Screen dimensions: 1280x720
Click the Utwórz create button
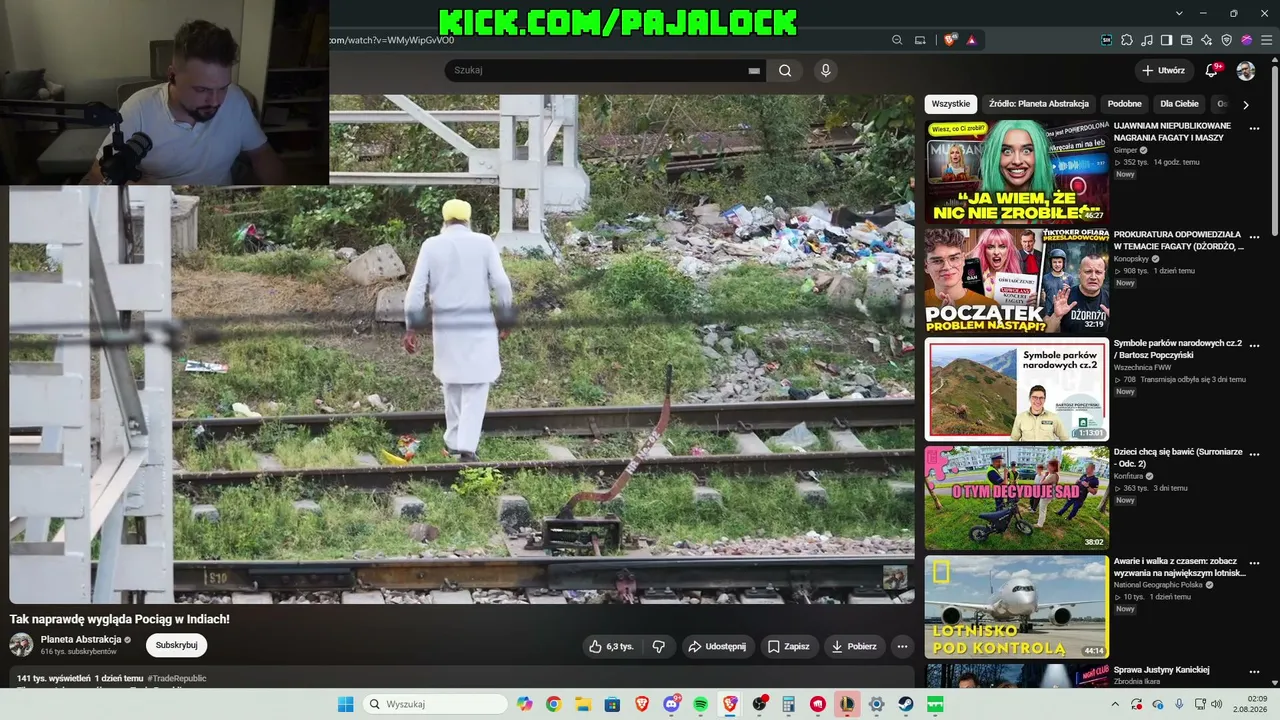1163,70
